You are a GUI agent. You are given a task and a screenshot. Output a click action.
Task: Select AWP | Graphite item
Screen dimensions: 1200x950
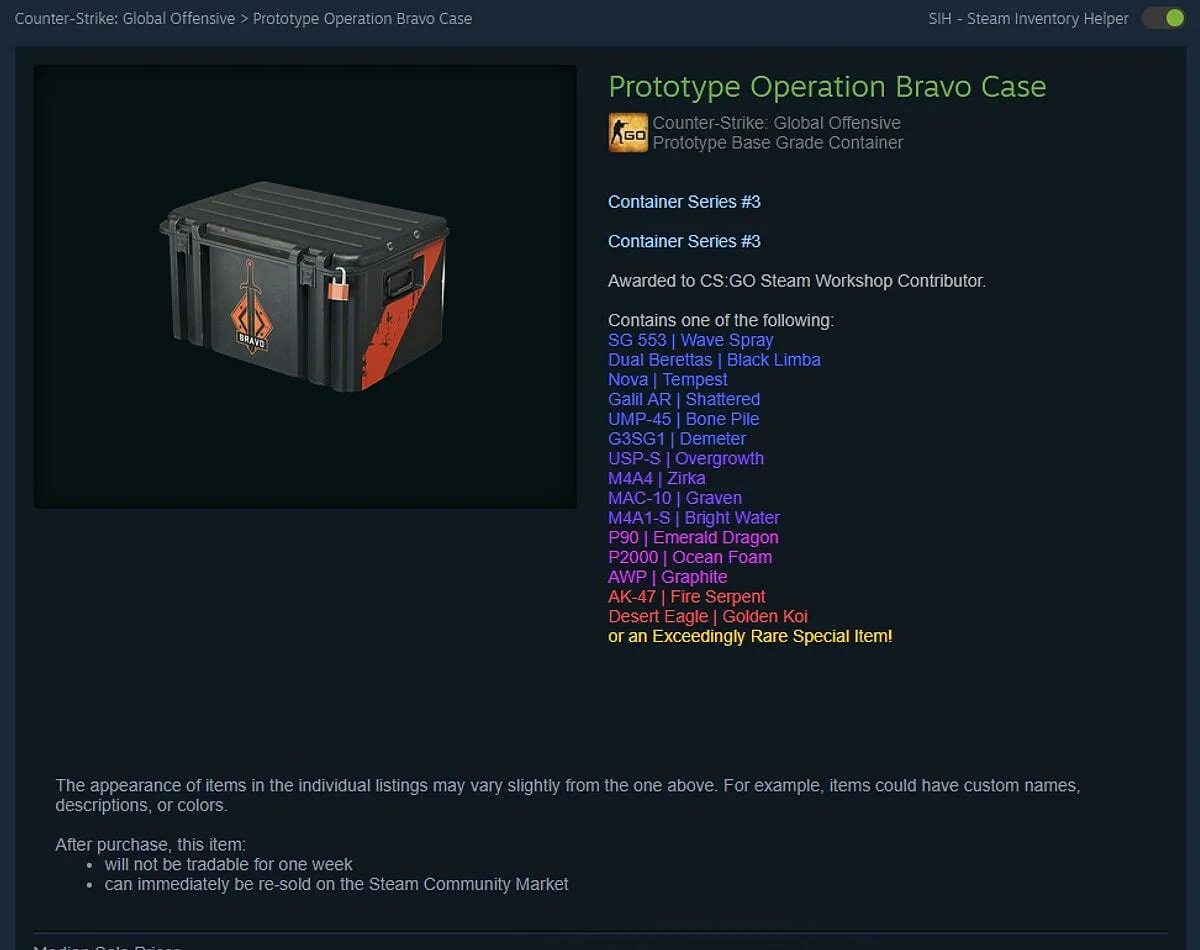coord(667,577)
